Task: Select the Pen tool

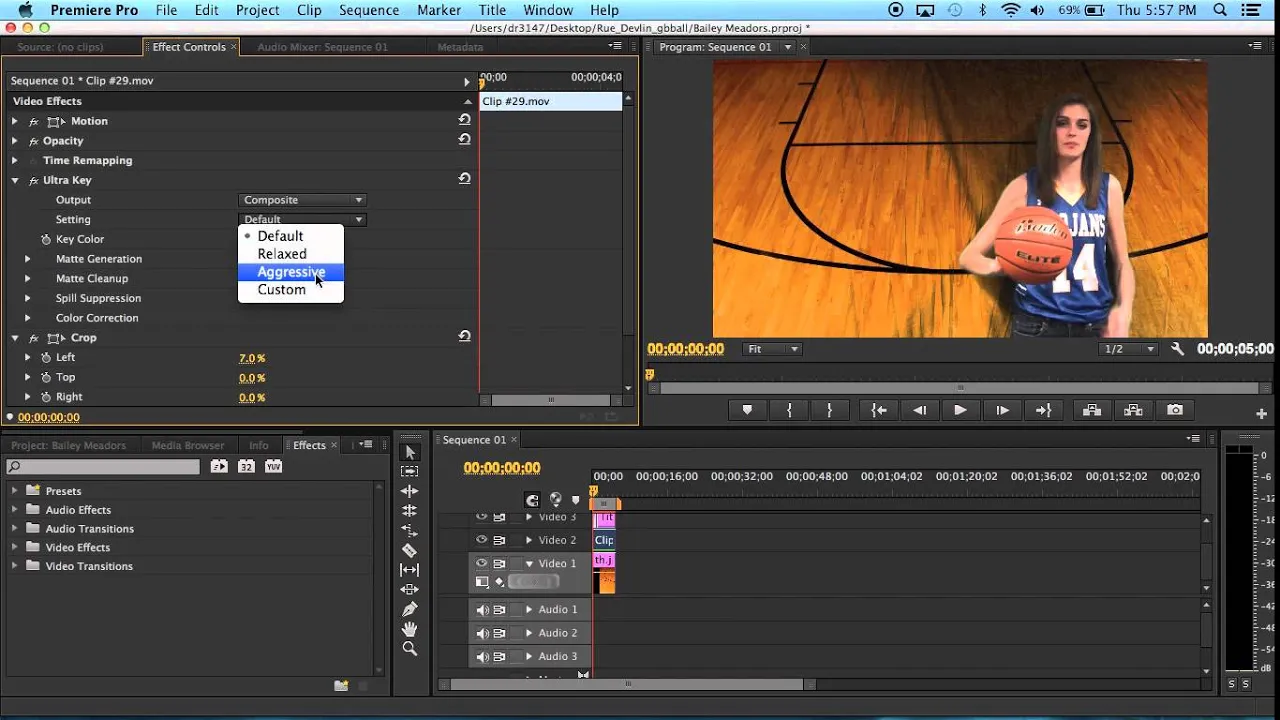Action: coord(410,609)
